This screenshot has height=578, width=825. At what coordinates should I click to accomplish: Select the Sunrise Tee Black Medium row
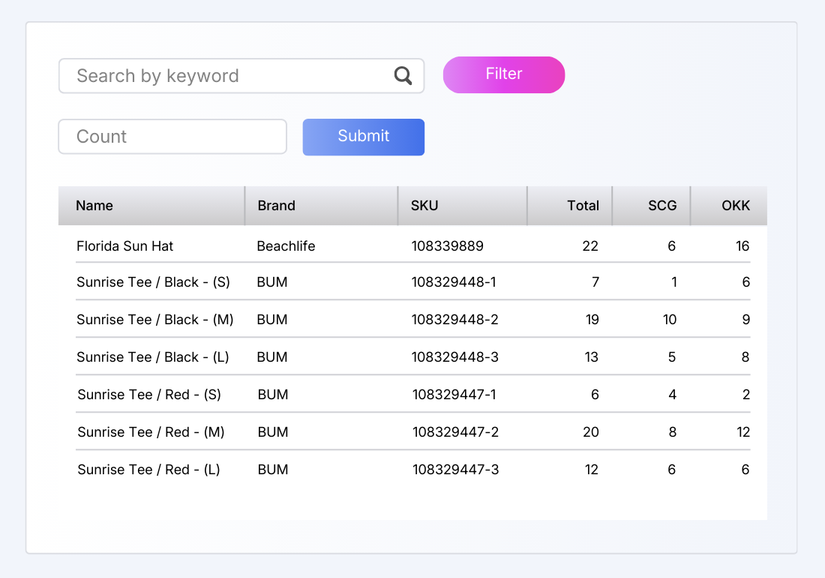[x=300, y=319]
